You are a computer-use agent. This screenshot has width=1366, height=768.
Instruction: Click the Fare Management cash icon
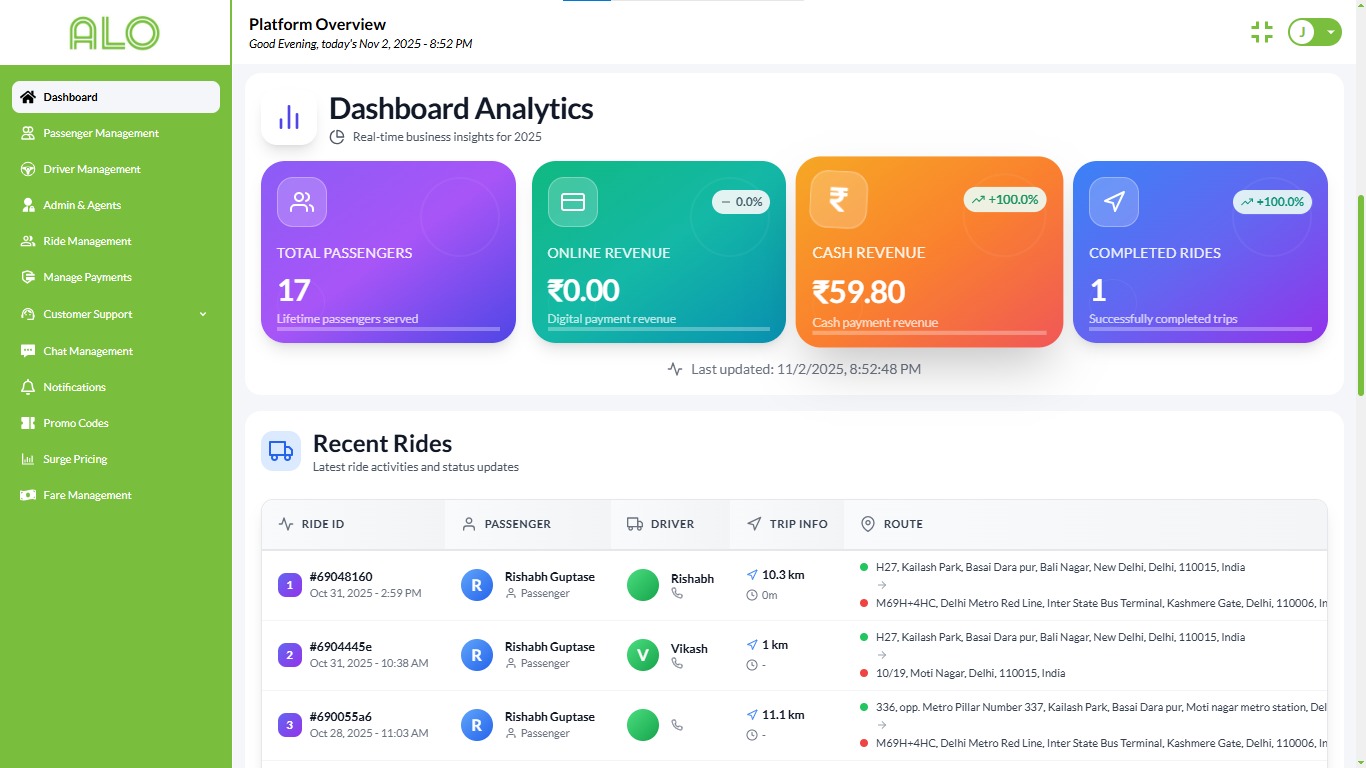(x=28, y=495)
